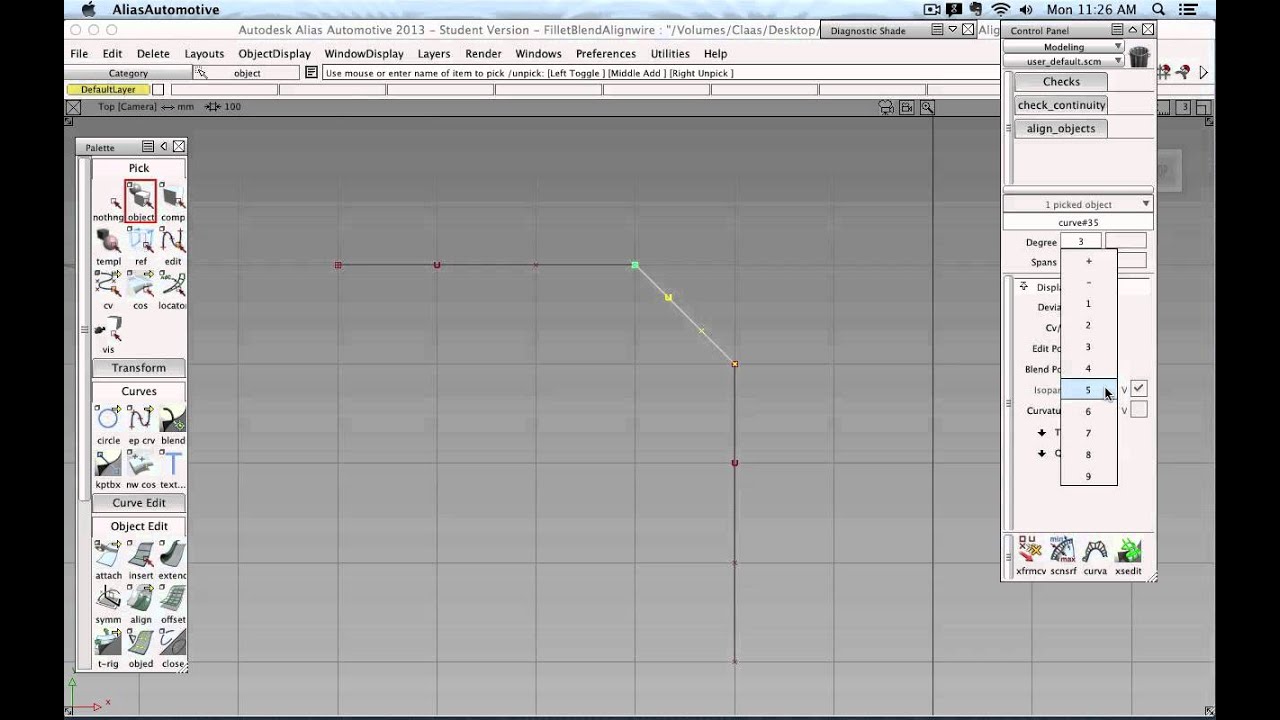Check the empty V box beside Curvature

click(x=1138, y=410)
